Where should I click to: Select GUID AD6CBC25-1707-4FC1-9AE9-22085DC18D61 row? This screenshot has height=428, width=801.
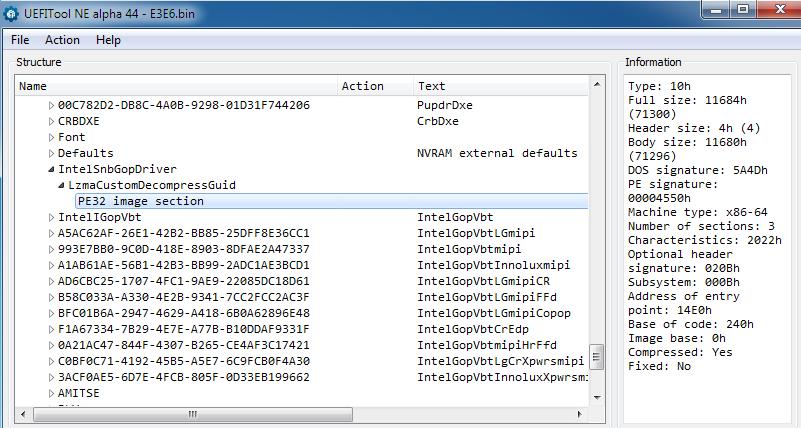pos(183,281)
